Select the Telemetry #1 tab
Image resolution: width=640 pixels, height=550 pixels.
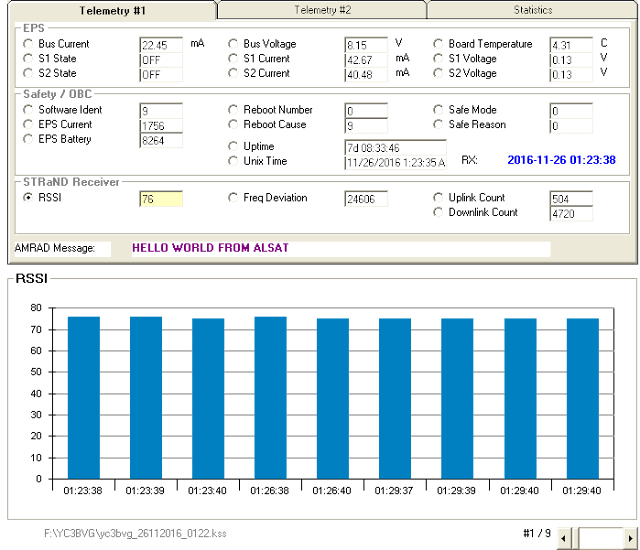(x=112, y=10)
